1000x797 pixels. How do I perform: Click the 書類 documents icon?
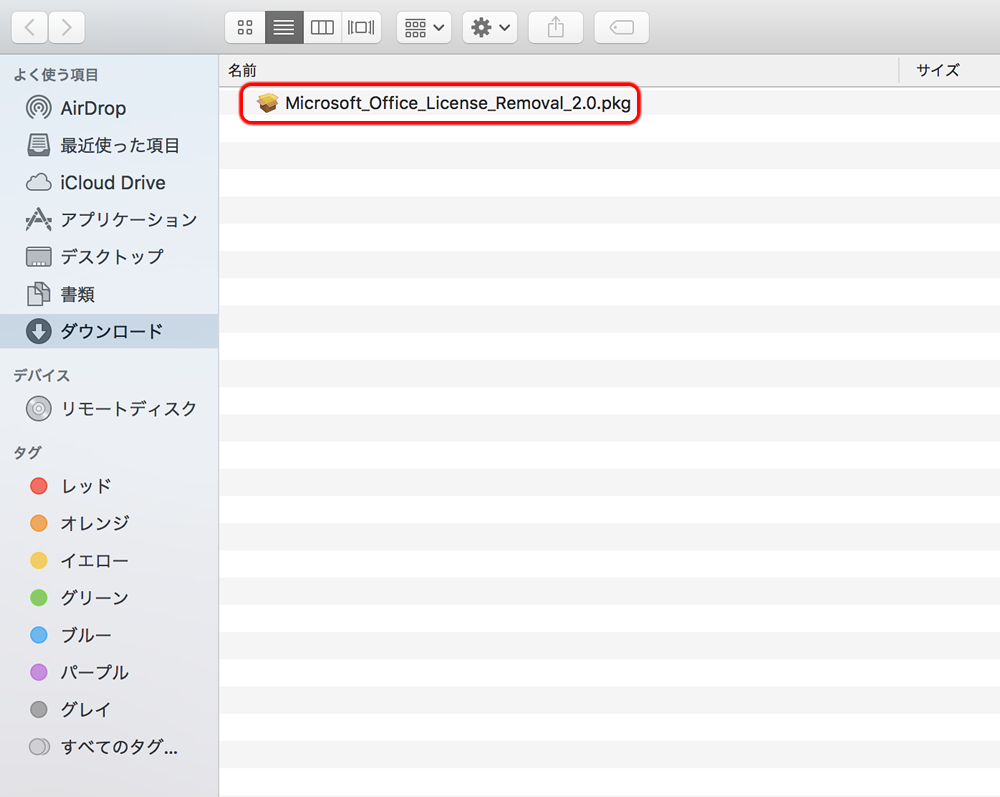coord(38,294)
